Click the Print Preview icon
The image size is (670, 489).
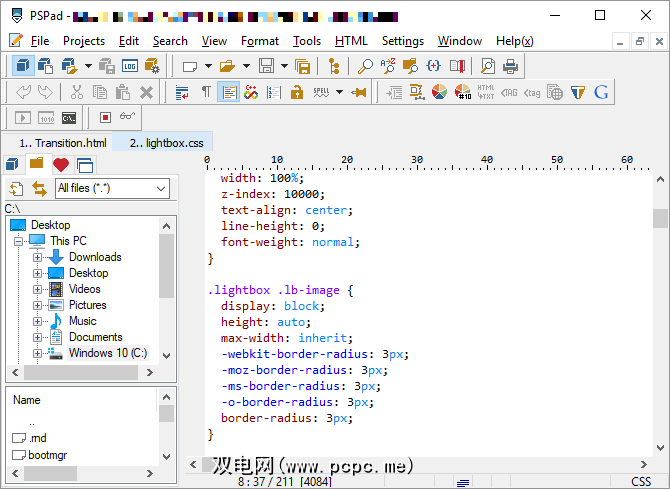[488, 66]
